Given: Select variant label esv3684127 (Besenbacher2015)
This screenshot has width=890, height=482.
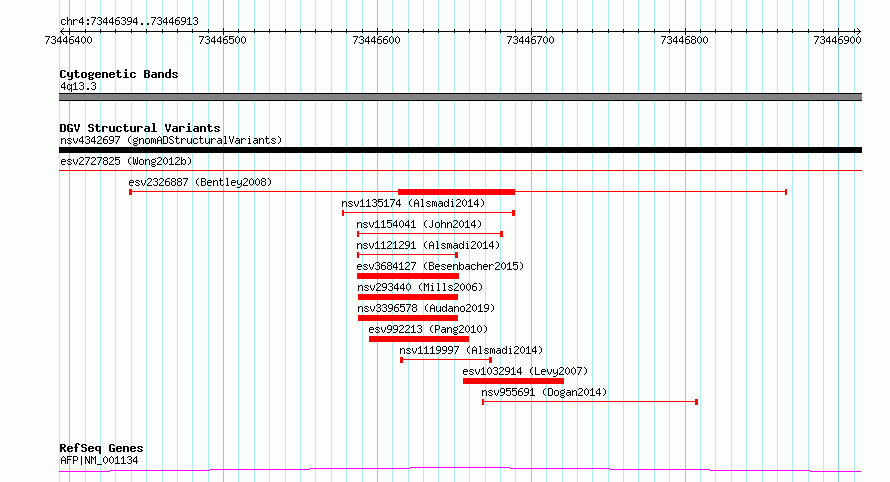Looking at the screenshot, I should point(440,266).
